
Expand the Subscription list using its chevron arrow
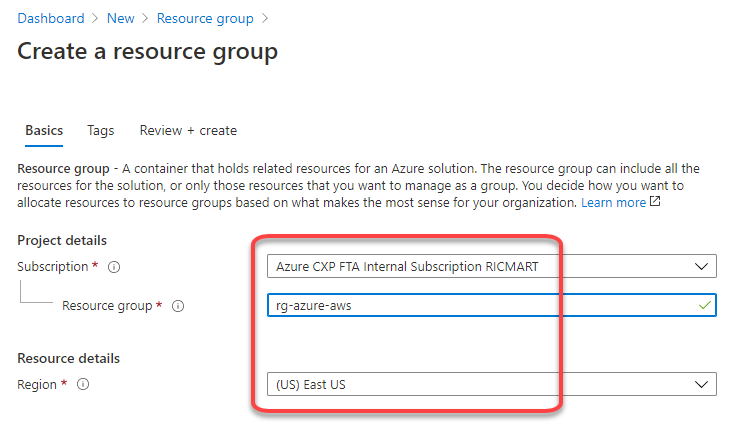coord(701,266)
